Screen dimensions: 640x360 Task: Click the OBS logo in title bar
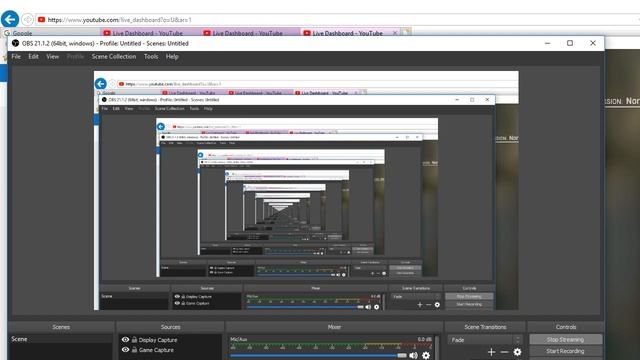tap(16, 43)
